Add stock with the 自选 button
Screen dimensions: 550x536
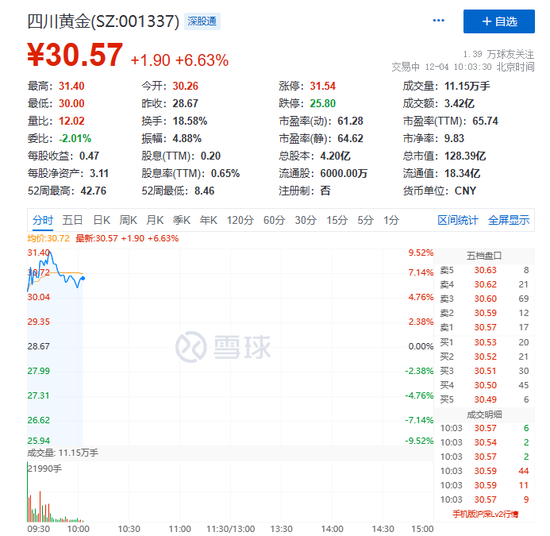coord(499,21)
